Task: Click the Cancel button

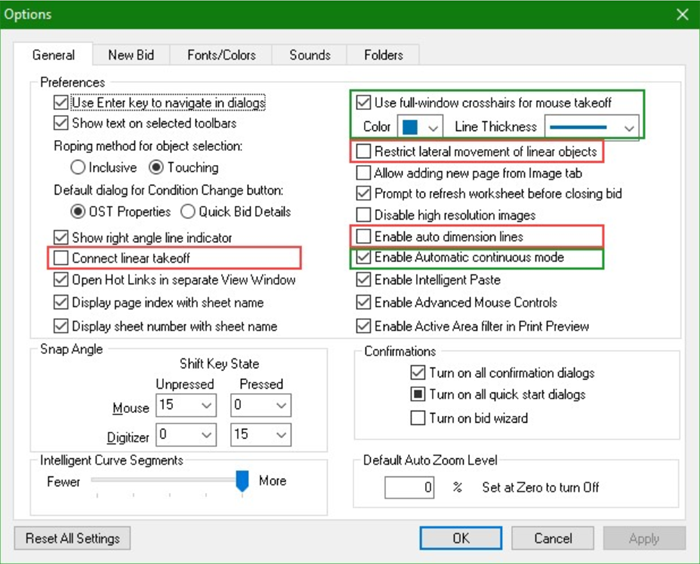Action: click(553, 538)
